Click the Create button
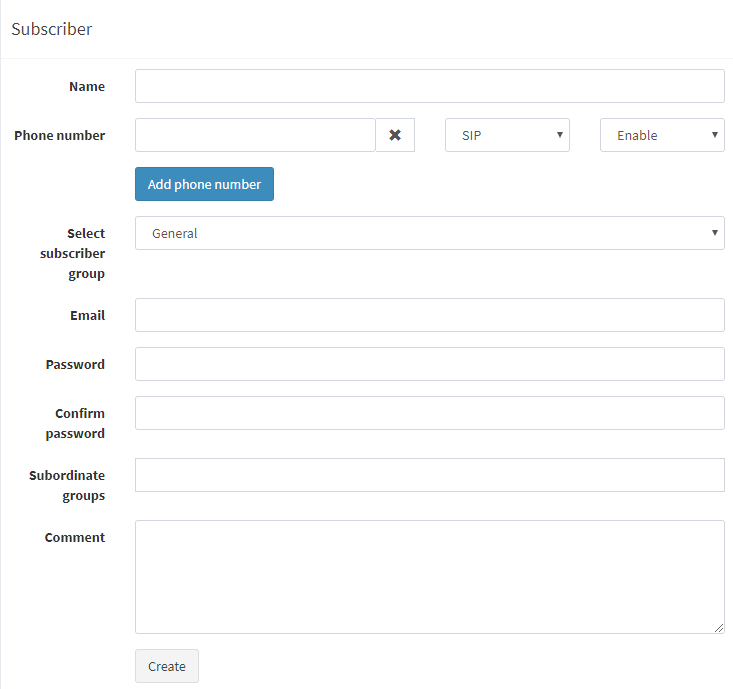The image size is (733, 689). [167, 666]
